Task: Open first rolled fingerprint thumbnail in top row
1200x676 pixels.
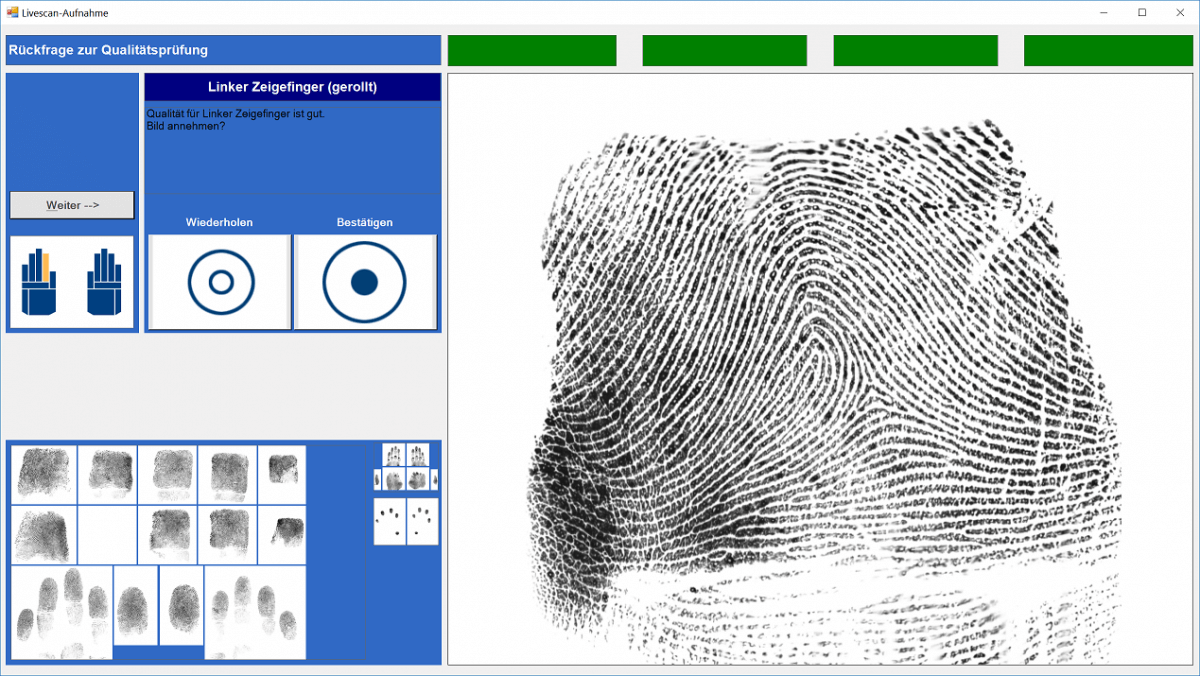Action: 44,474
